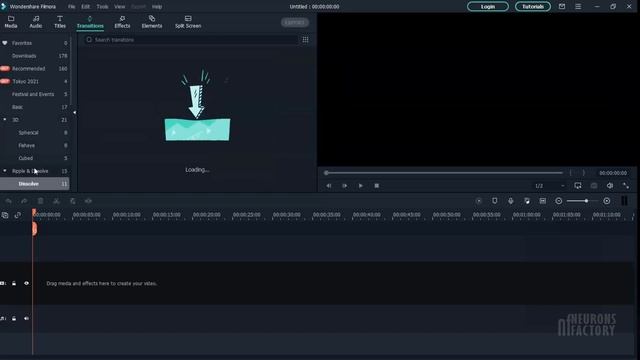Select the Tokyo 2021 category
640x360 pixels.
(x=35, y=81)
